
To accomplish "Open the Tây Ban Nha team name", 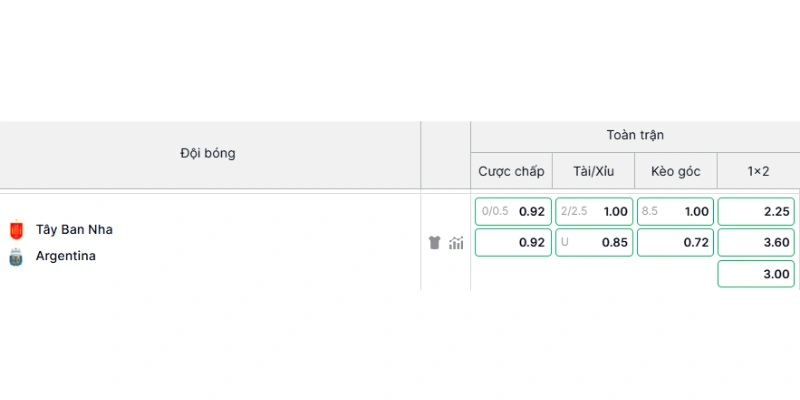I will 74,230.
